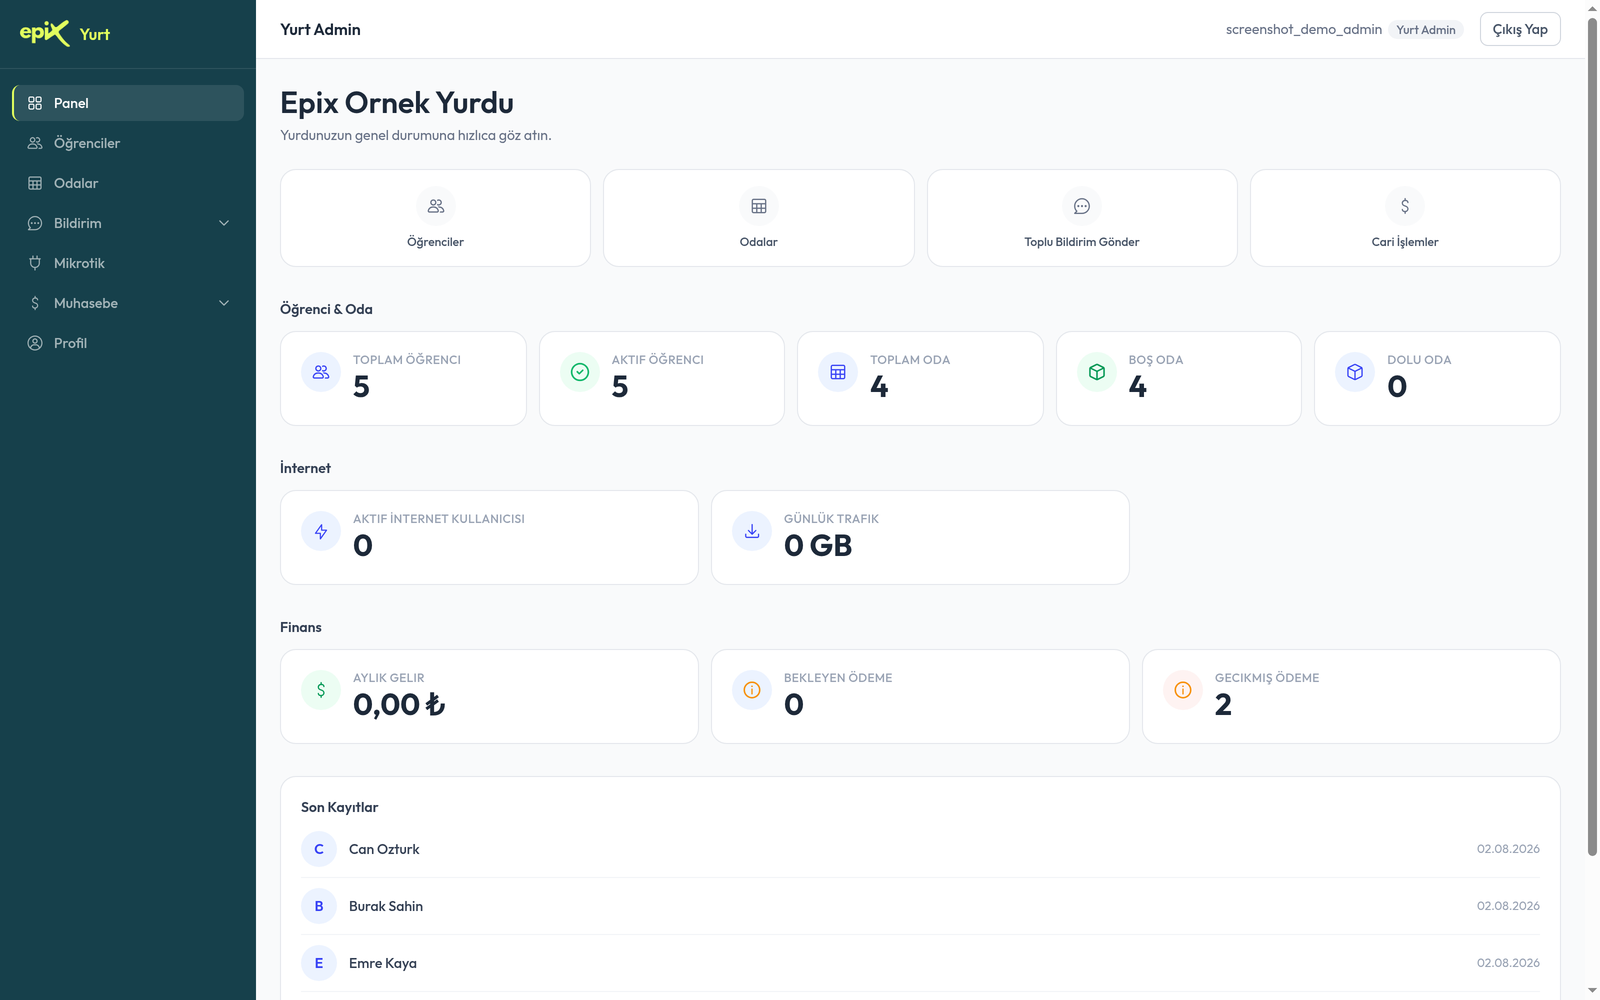Click the Toplam Oda table icon
Screen dimensions: 1600x1000
pos(838,372)
